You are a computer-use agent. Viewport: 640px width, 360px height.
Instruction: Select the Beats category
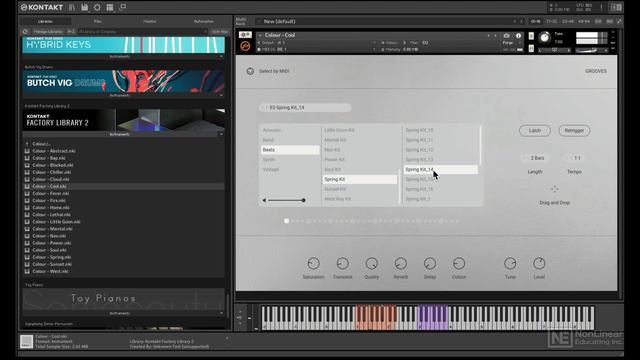point(290,150)
